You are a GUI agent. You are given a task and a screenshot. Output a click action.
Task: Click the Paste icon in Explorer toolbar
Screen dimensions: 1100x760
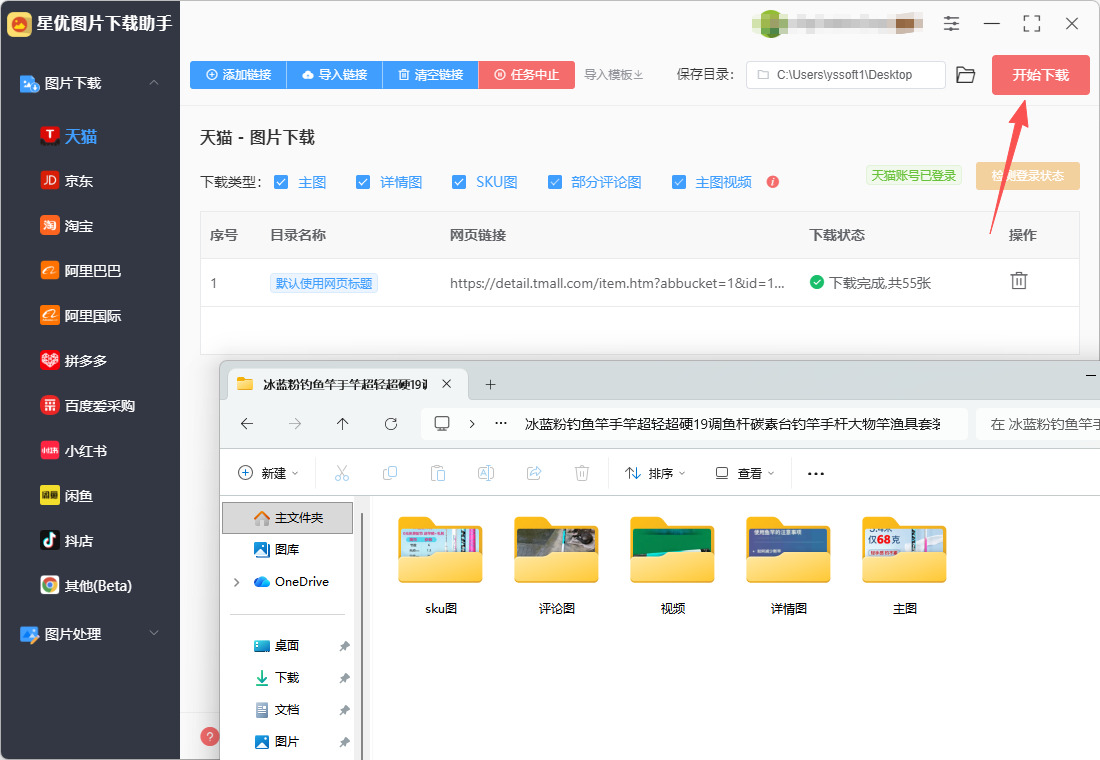(438, 473)
